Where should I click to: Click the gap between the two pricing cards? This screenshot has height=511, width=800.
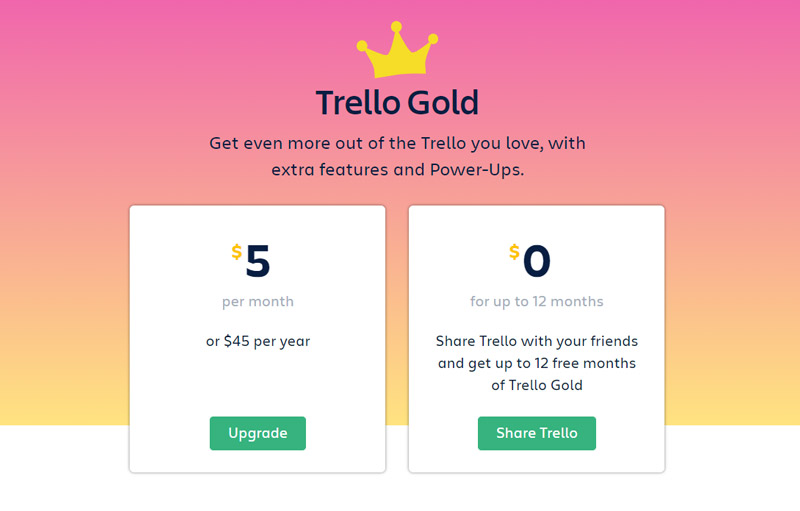(397, 340)
